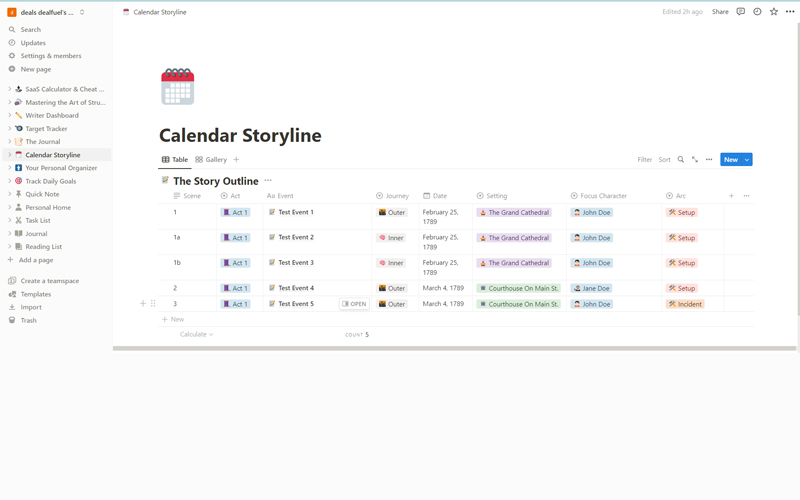The image size is (800, 500).
Task: Click Add a page in sidebar
Action: tap(36, 260)
